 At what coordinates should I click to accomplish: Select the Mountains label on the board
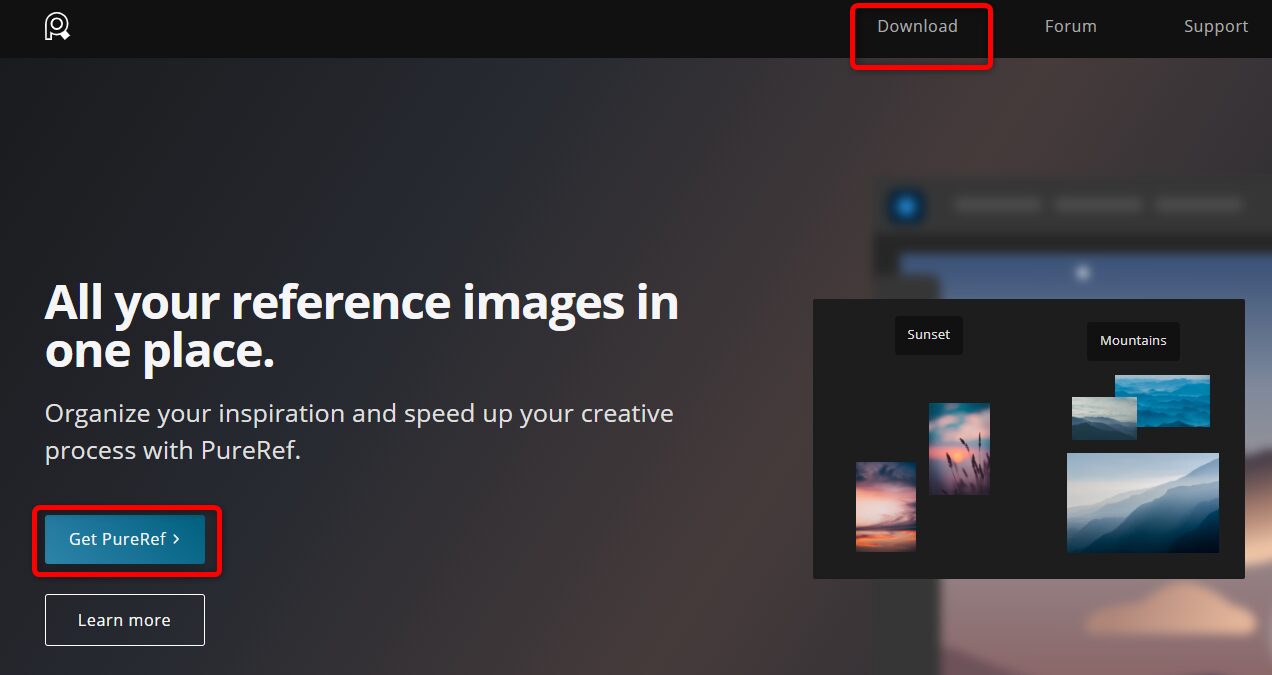[1133, 341]
